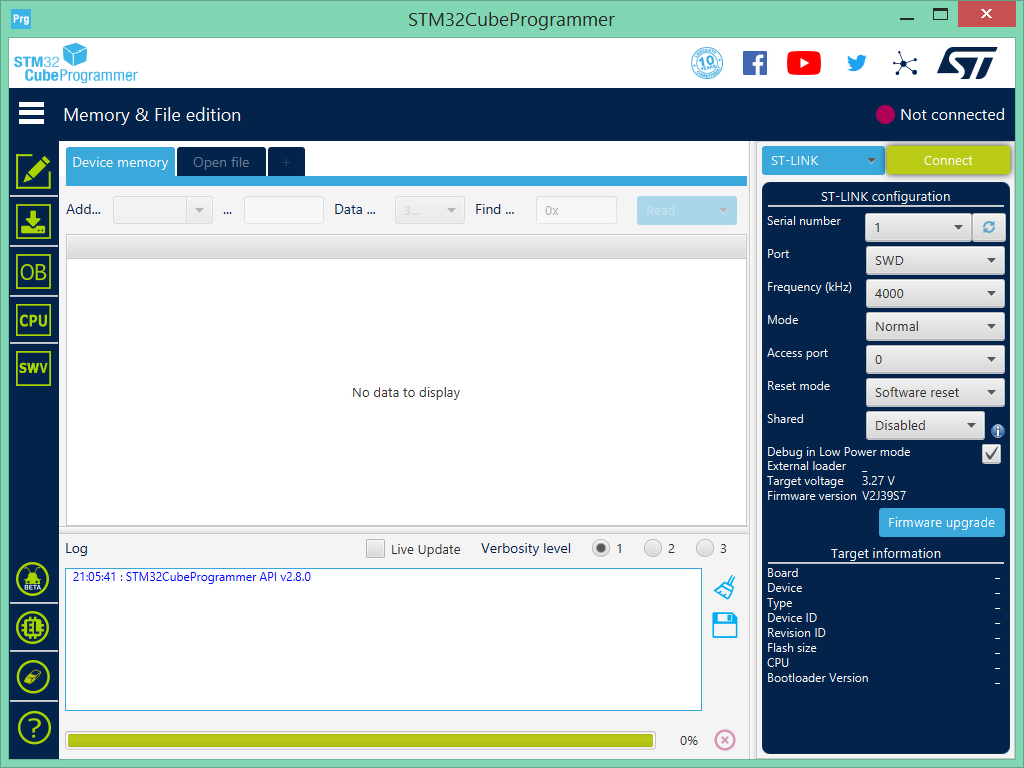Save the log with floppy icon
Viewport: 1024px width, 768px height.
click(725, 625)
